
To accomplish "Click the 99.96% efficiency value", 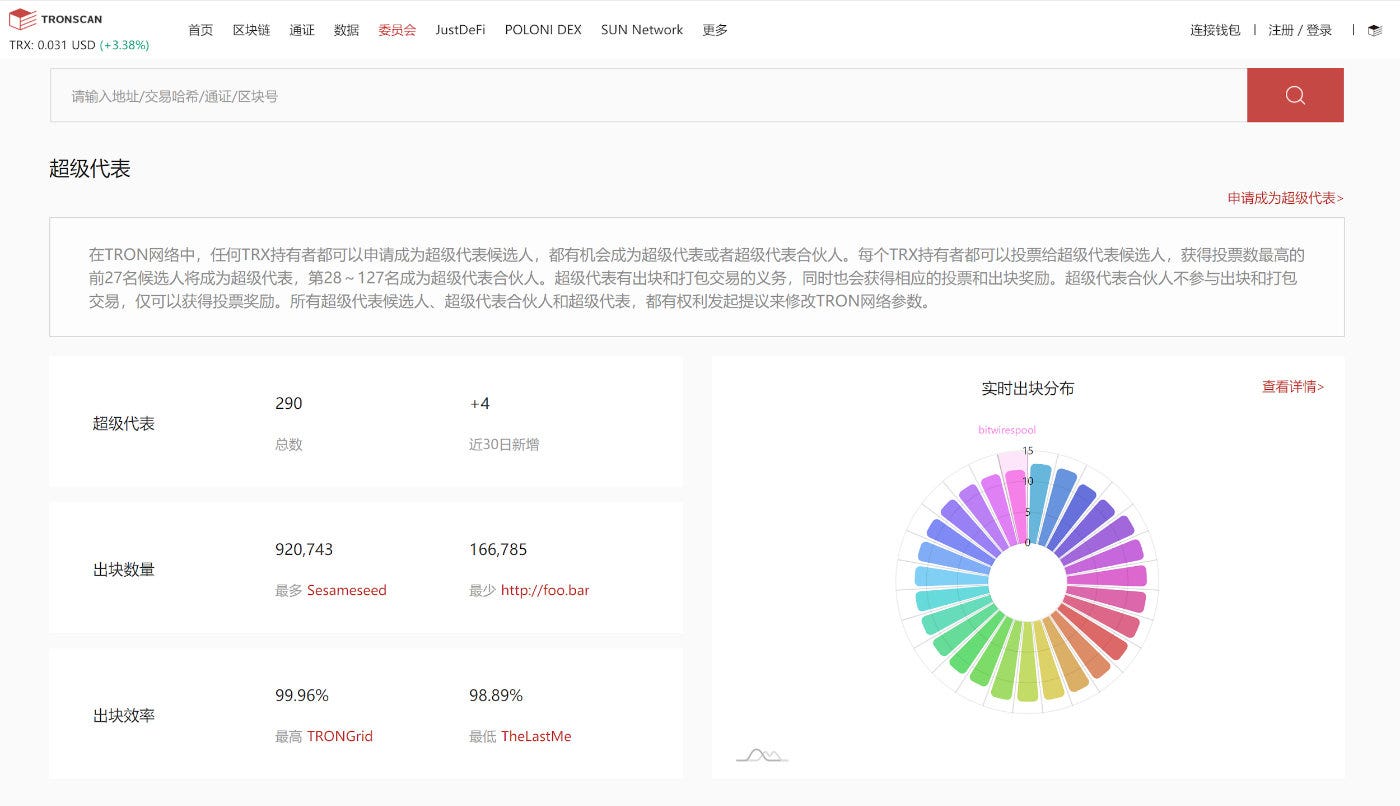I will [302, 696].
